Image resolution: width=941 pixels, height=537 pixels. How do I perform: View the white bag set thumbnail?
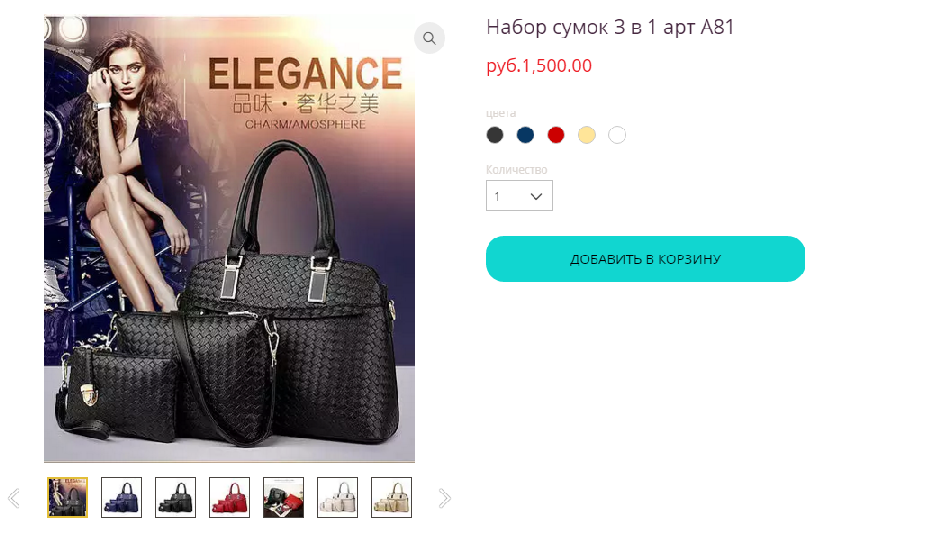tap(338, 497)
